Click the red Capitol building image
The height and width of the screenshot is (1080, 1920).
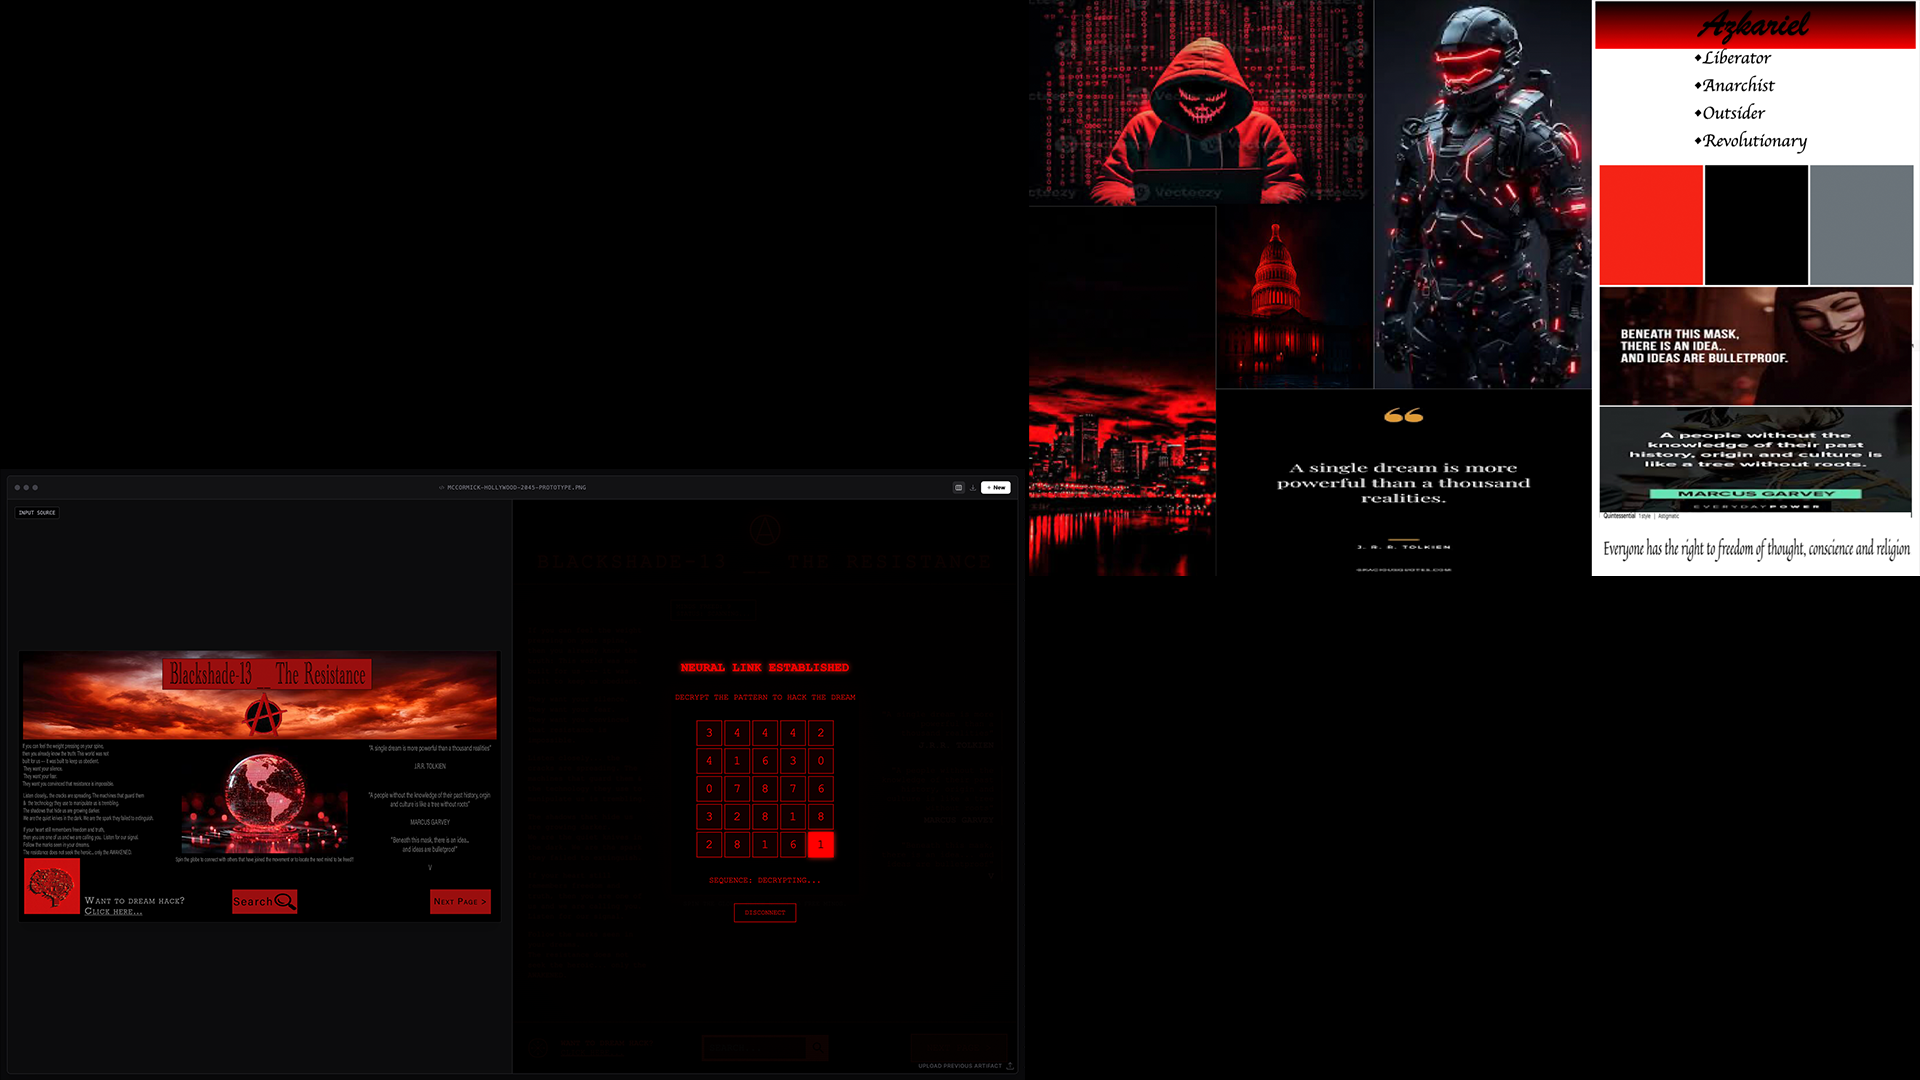[1295, 298]
